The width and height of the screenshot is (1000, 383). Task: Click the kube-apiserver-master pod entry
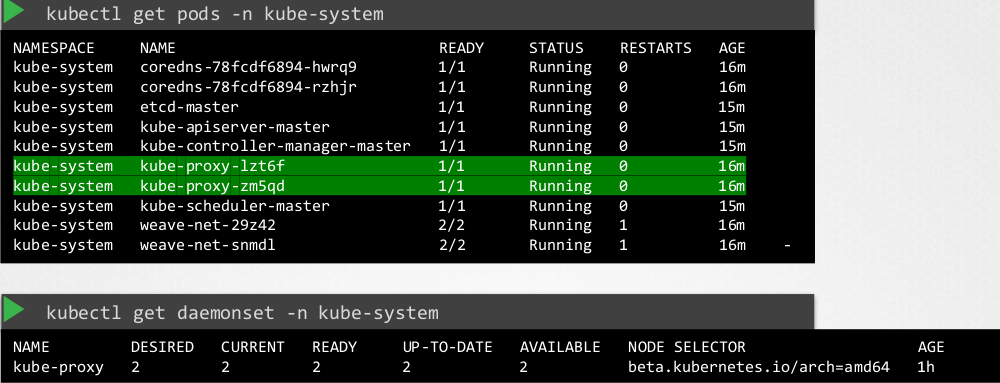(x=235, y=127)
